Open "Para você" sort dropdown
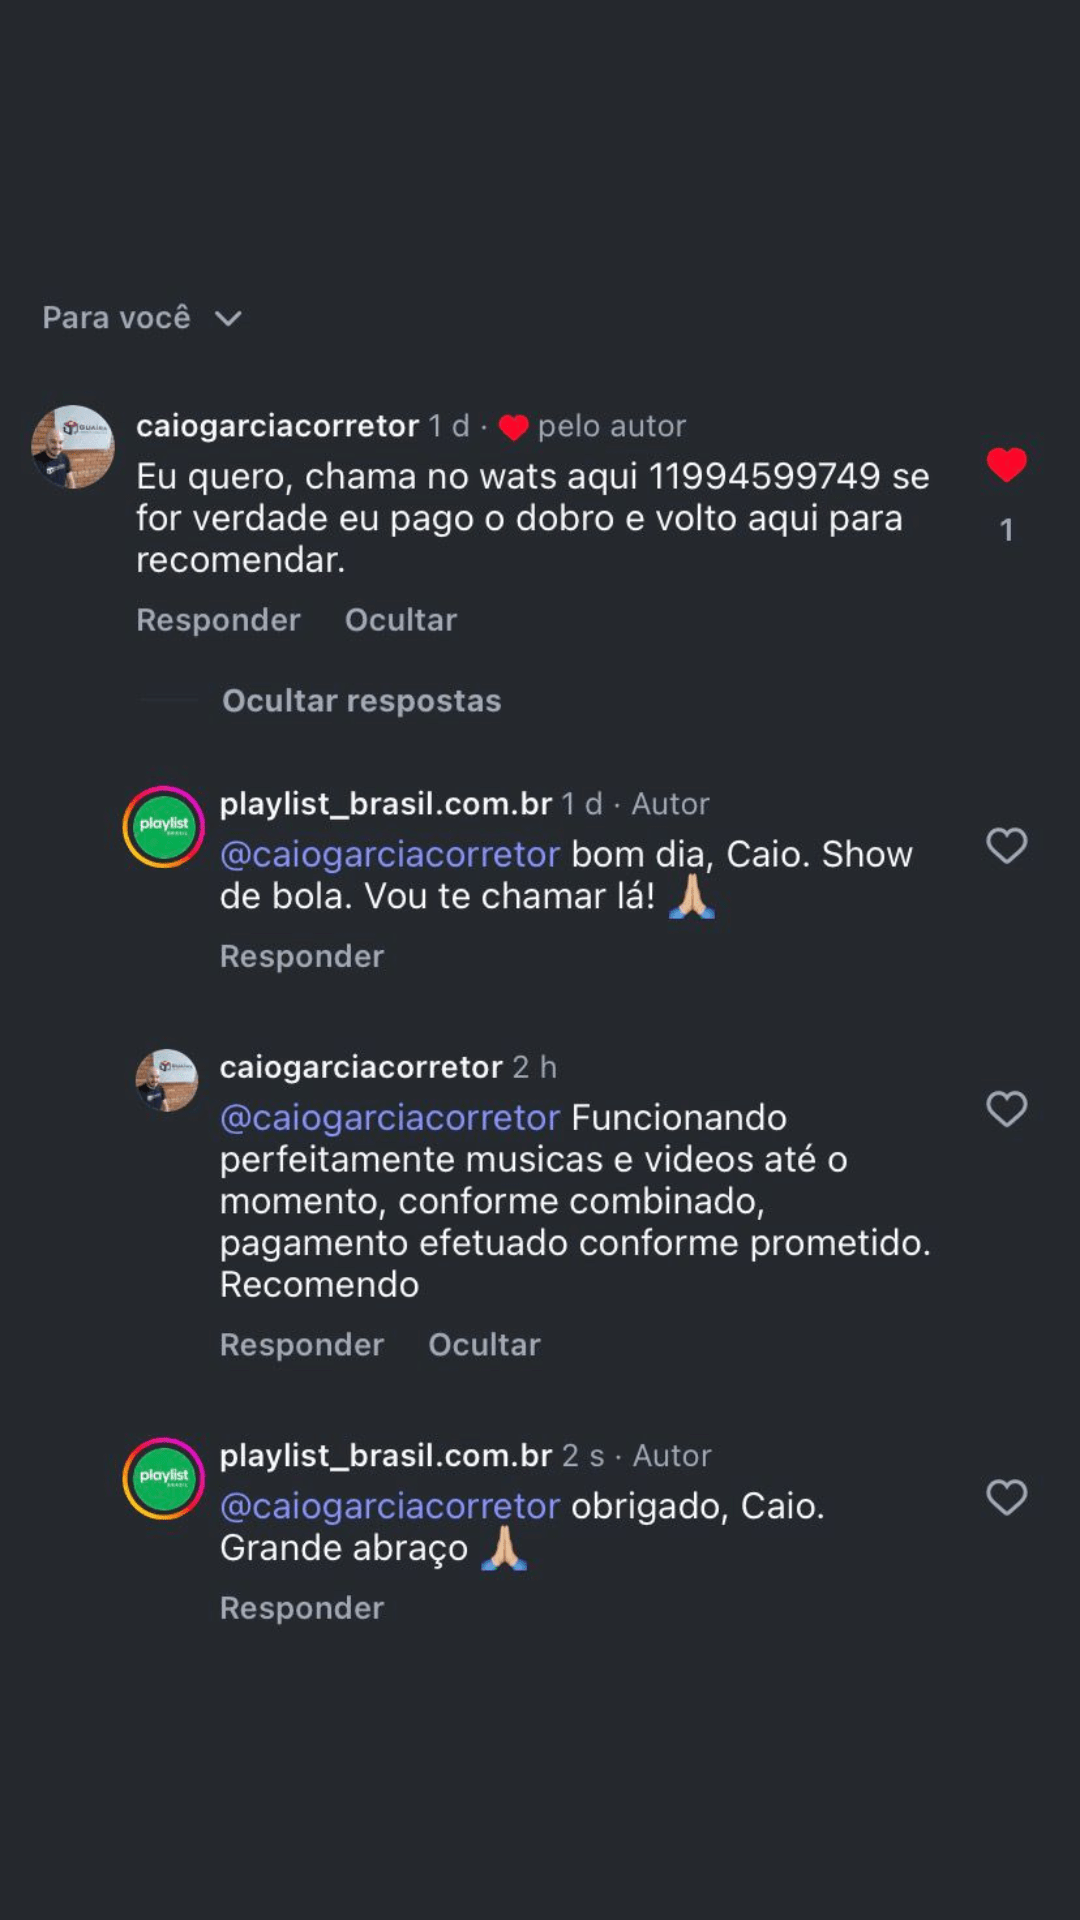The height and width of the screenshot is (1920, 1080). (x=117, y=318)
